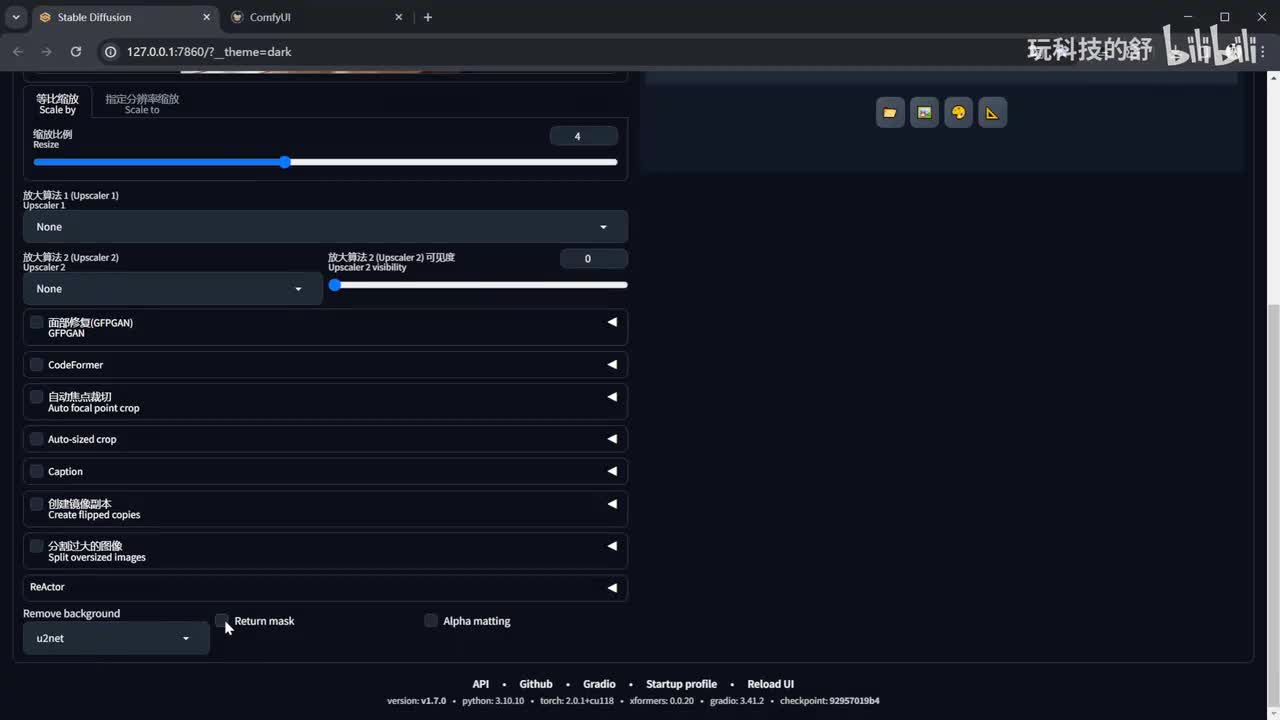Image resolution: width=1280 pixels, height=720 pixels.
Task: Click the Reload UI link
Action: [770, 684]
